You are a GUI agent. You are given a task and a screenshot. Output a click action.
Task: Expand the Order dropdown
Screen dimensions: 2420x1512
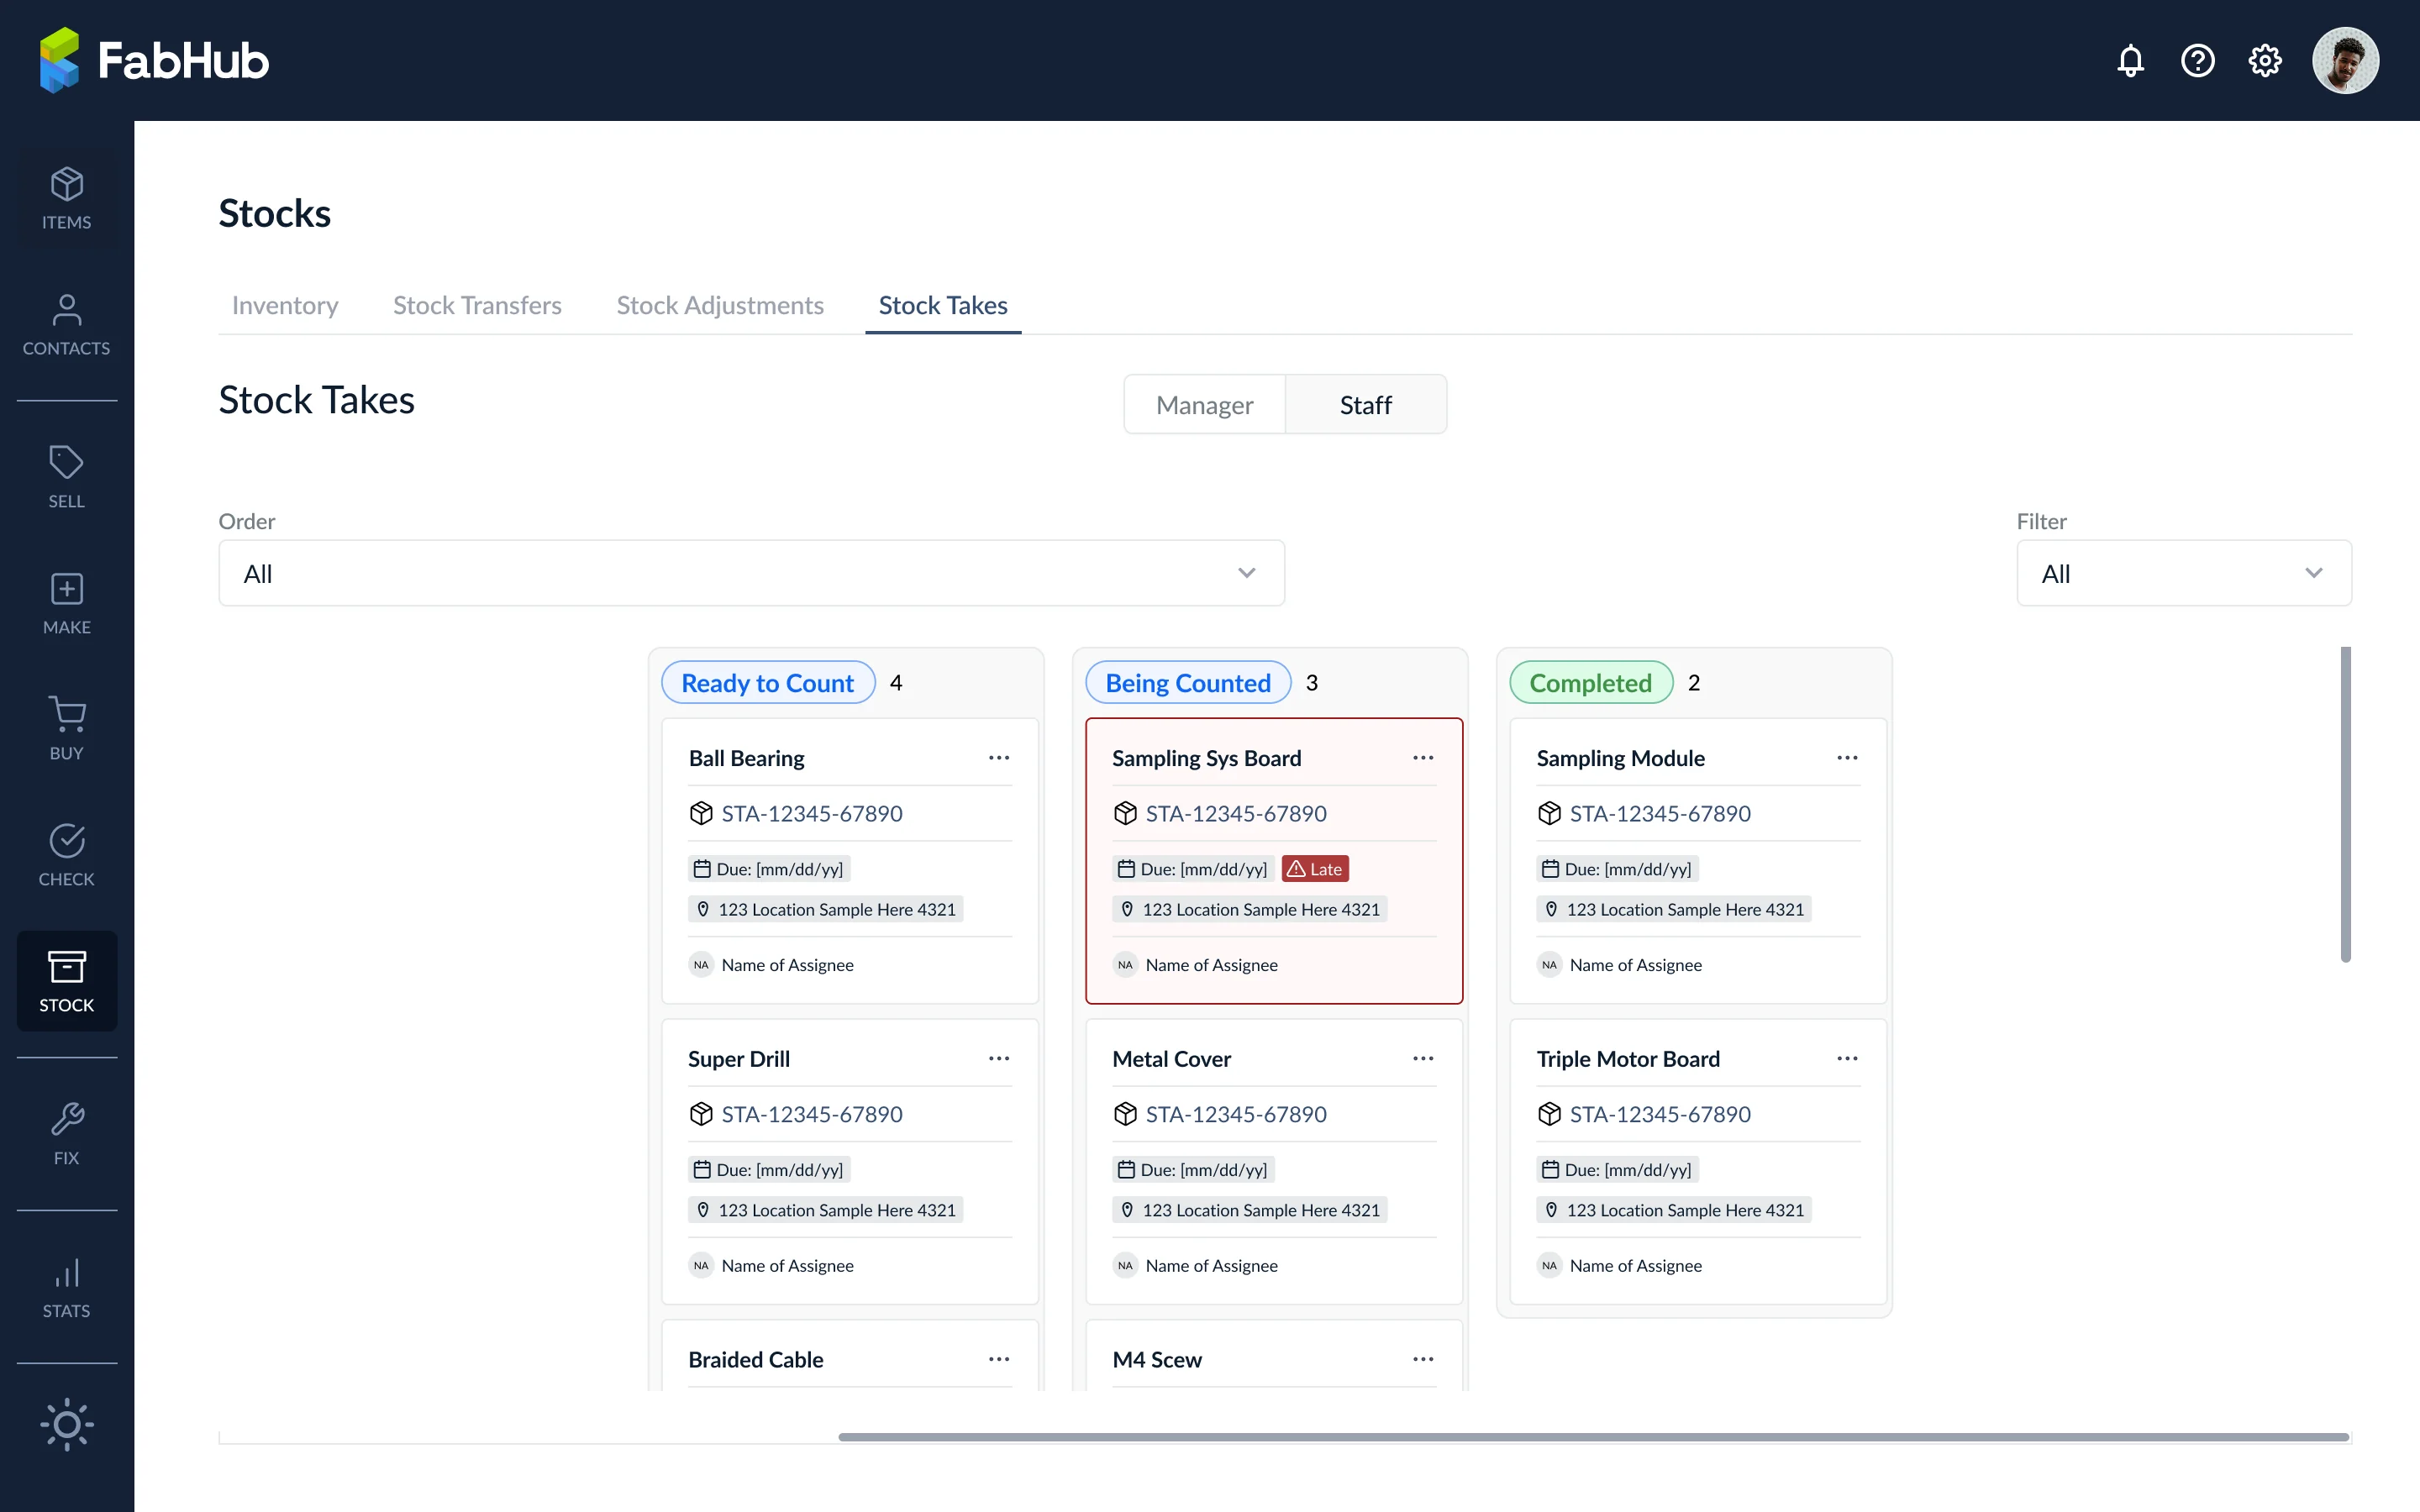751,573
